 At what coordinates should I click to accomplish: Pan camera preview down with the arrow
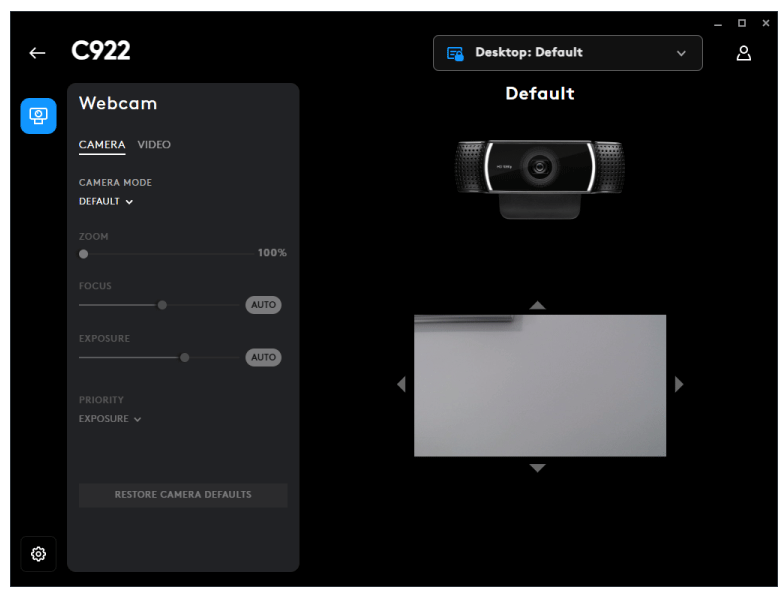point(537,468)
